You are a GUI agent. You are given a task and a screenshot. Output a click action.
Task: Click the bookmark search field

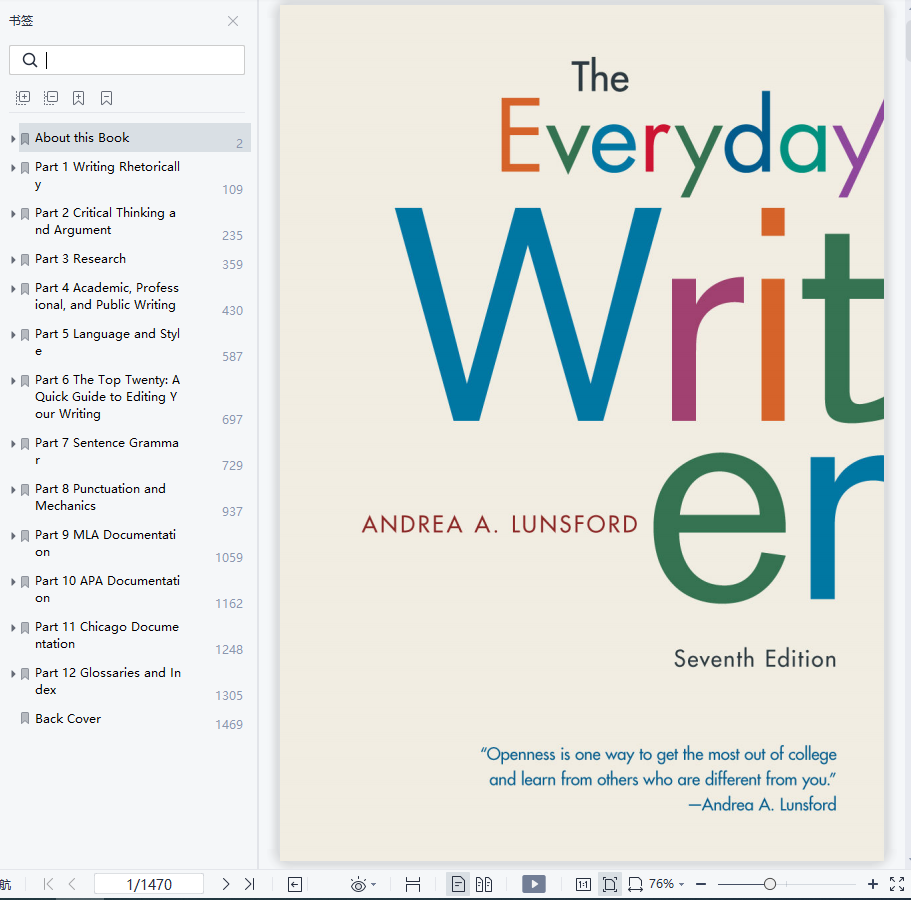click(x=127, y=60)
